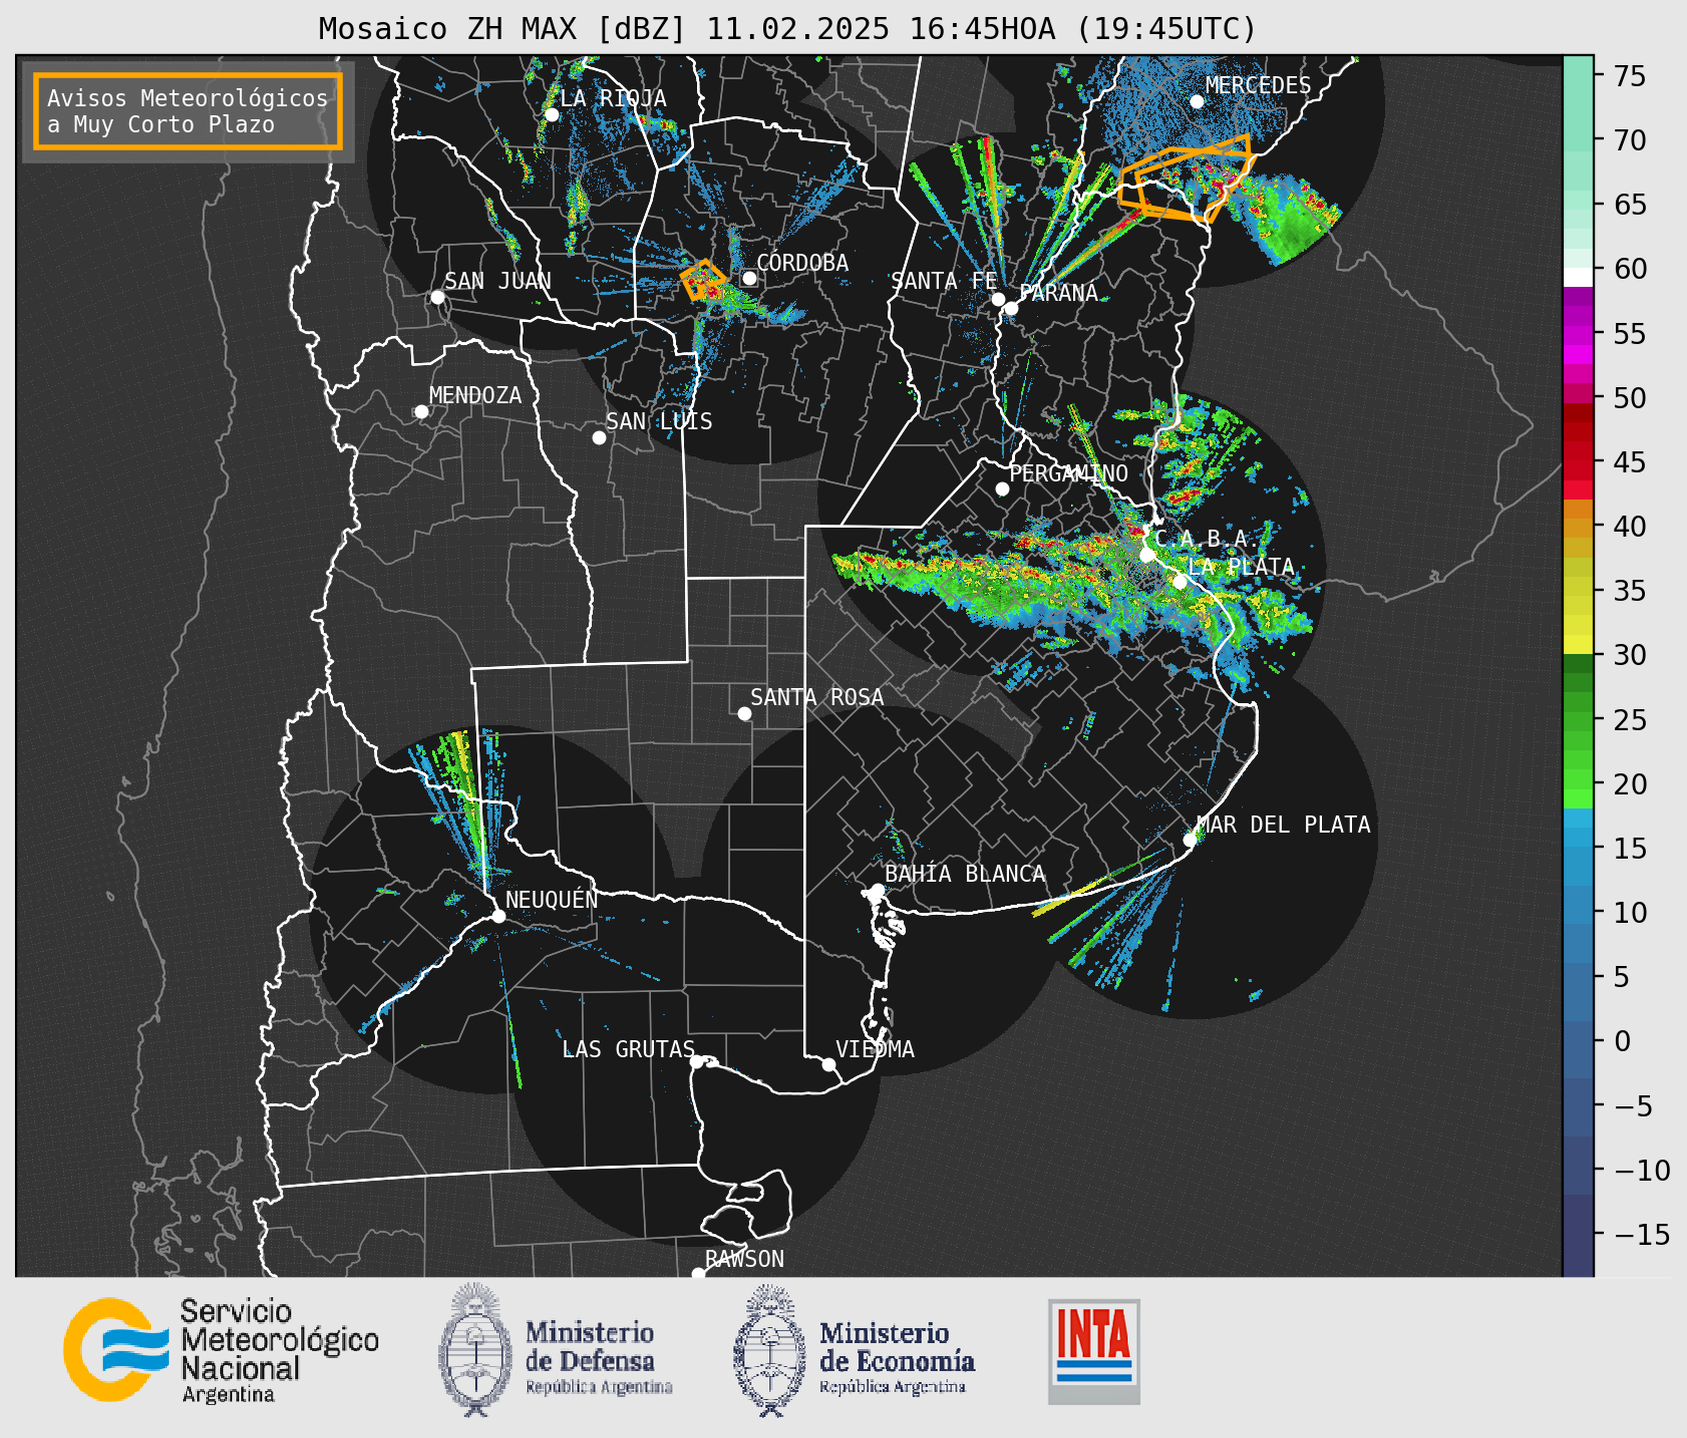
Task: Click the CÓRDOBA city marker
Action: (749, 278)
